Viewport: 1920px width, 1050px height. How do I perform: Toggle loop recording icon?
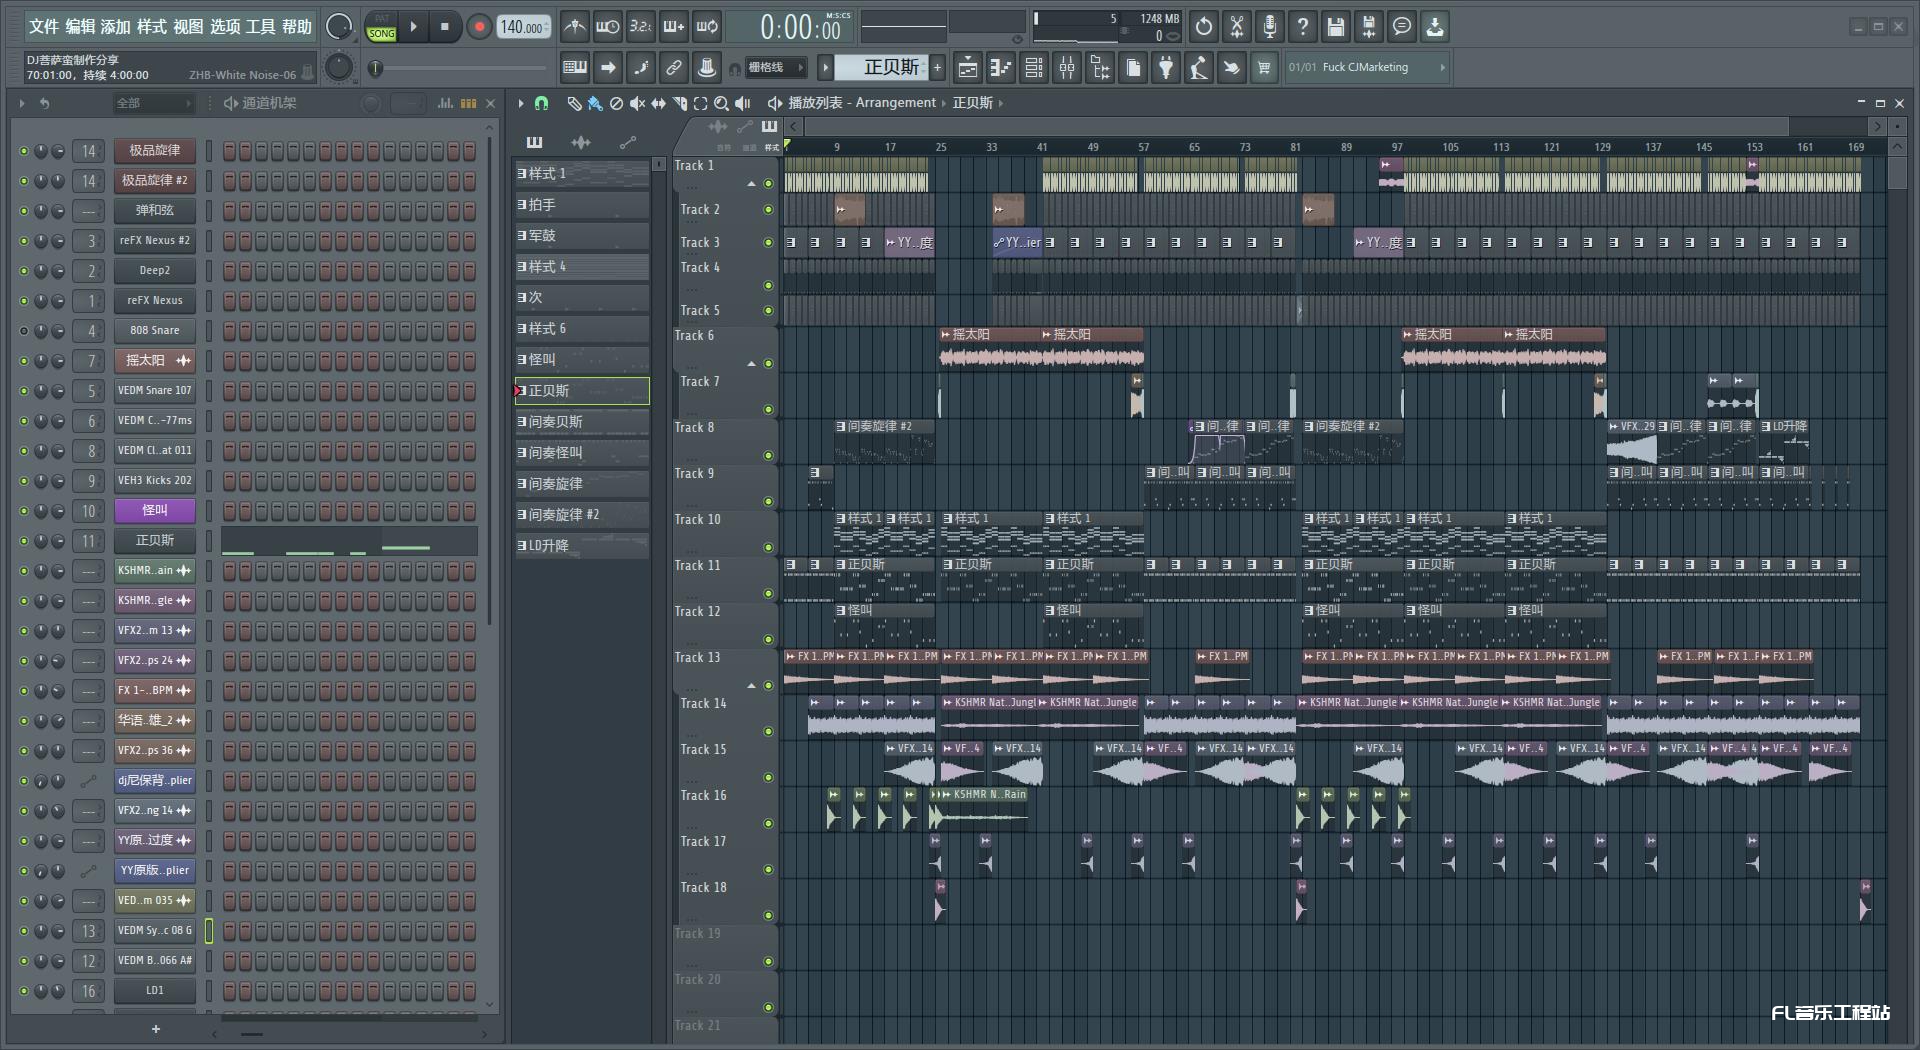707,27
